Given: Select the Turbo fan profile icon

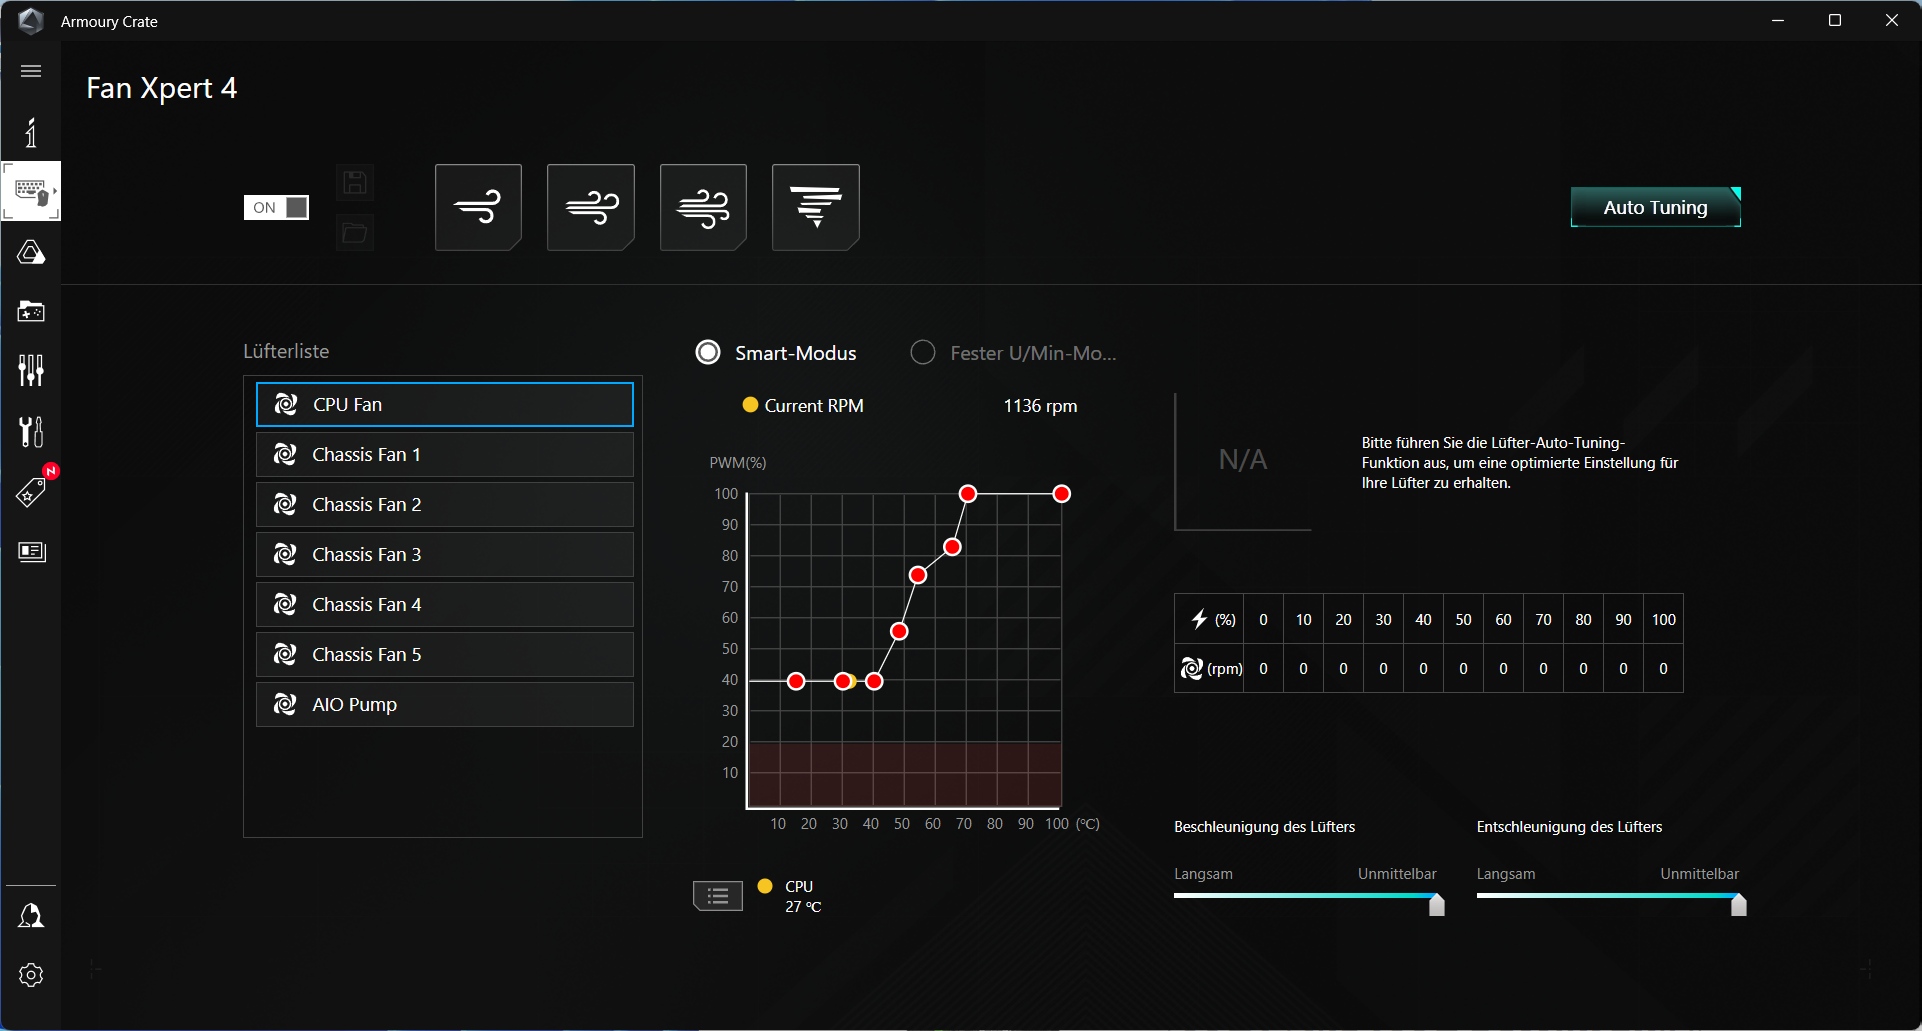Looking at the screenshot, I should click(x=703, y=207).
